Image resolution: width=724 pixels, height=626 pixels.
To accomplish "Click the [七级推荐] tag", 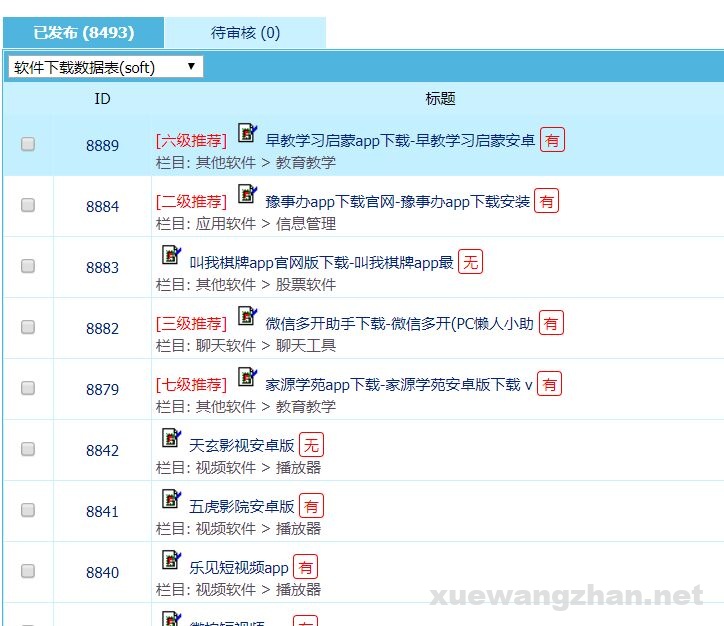I will (x=191, y=384).
